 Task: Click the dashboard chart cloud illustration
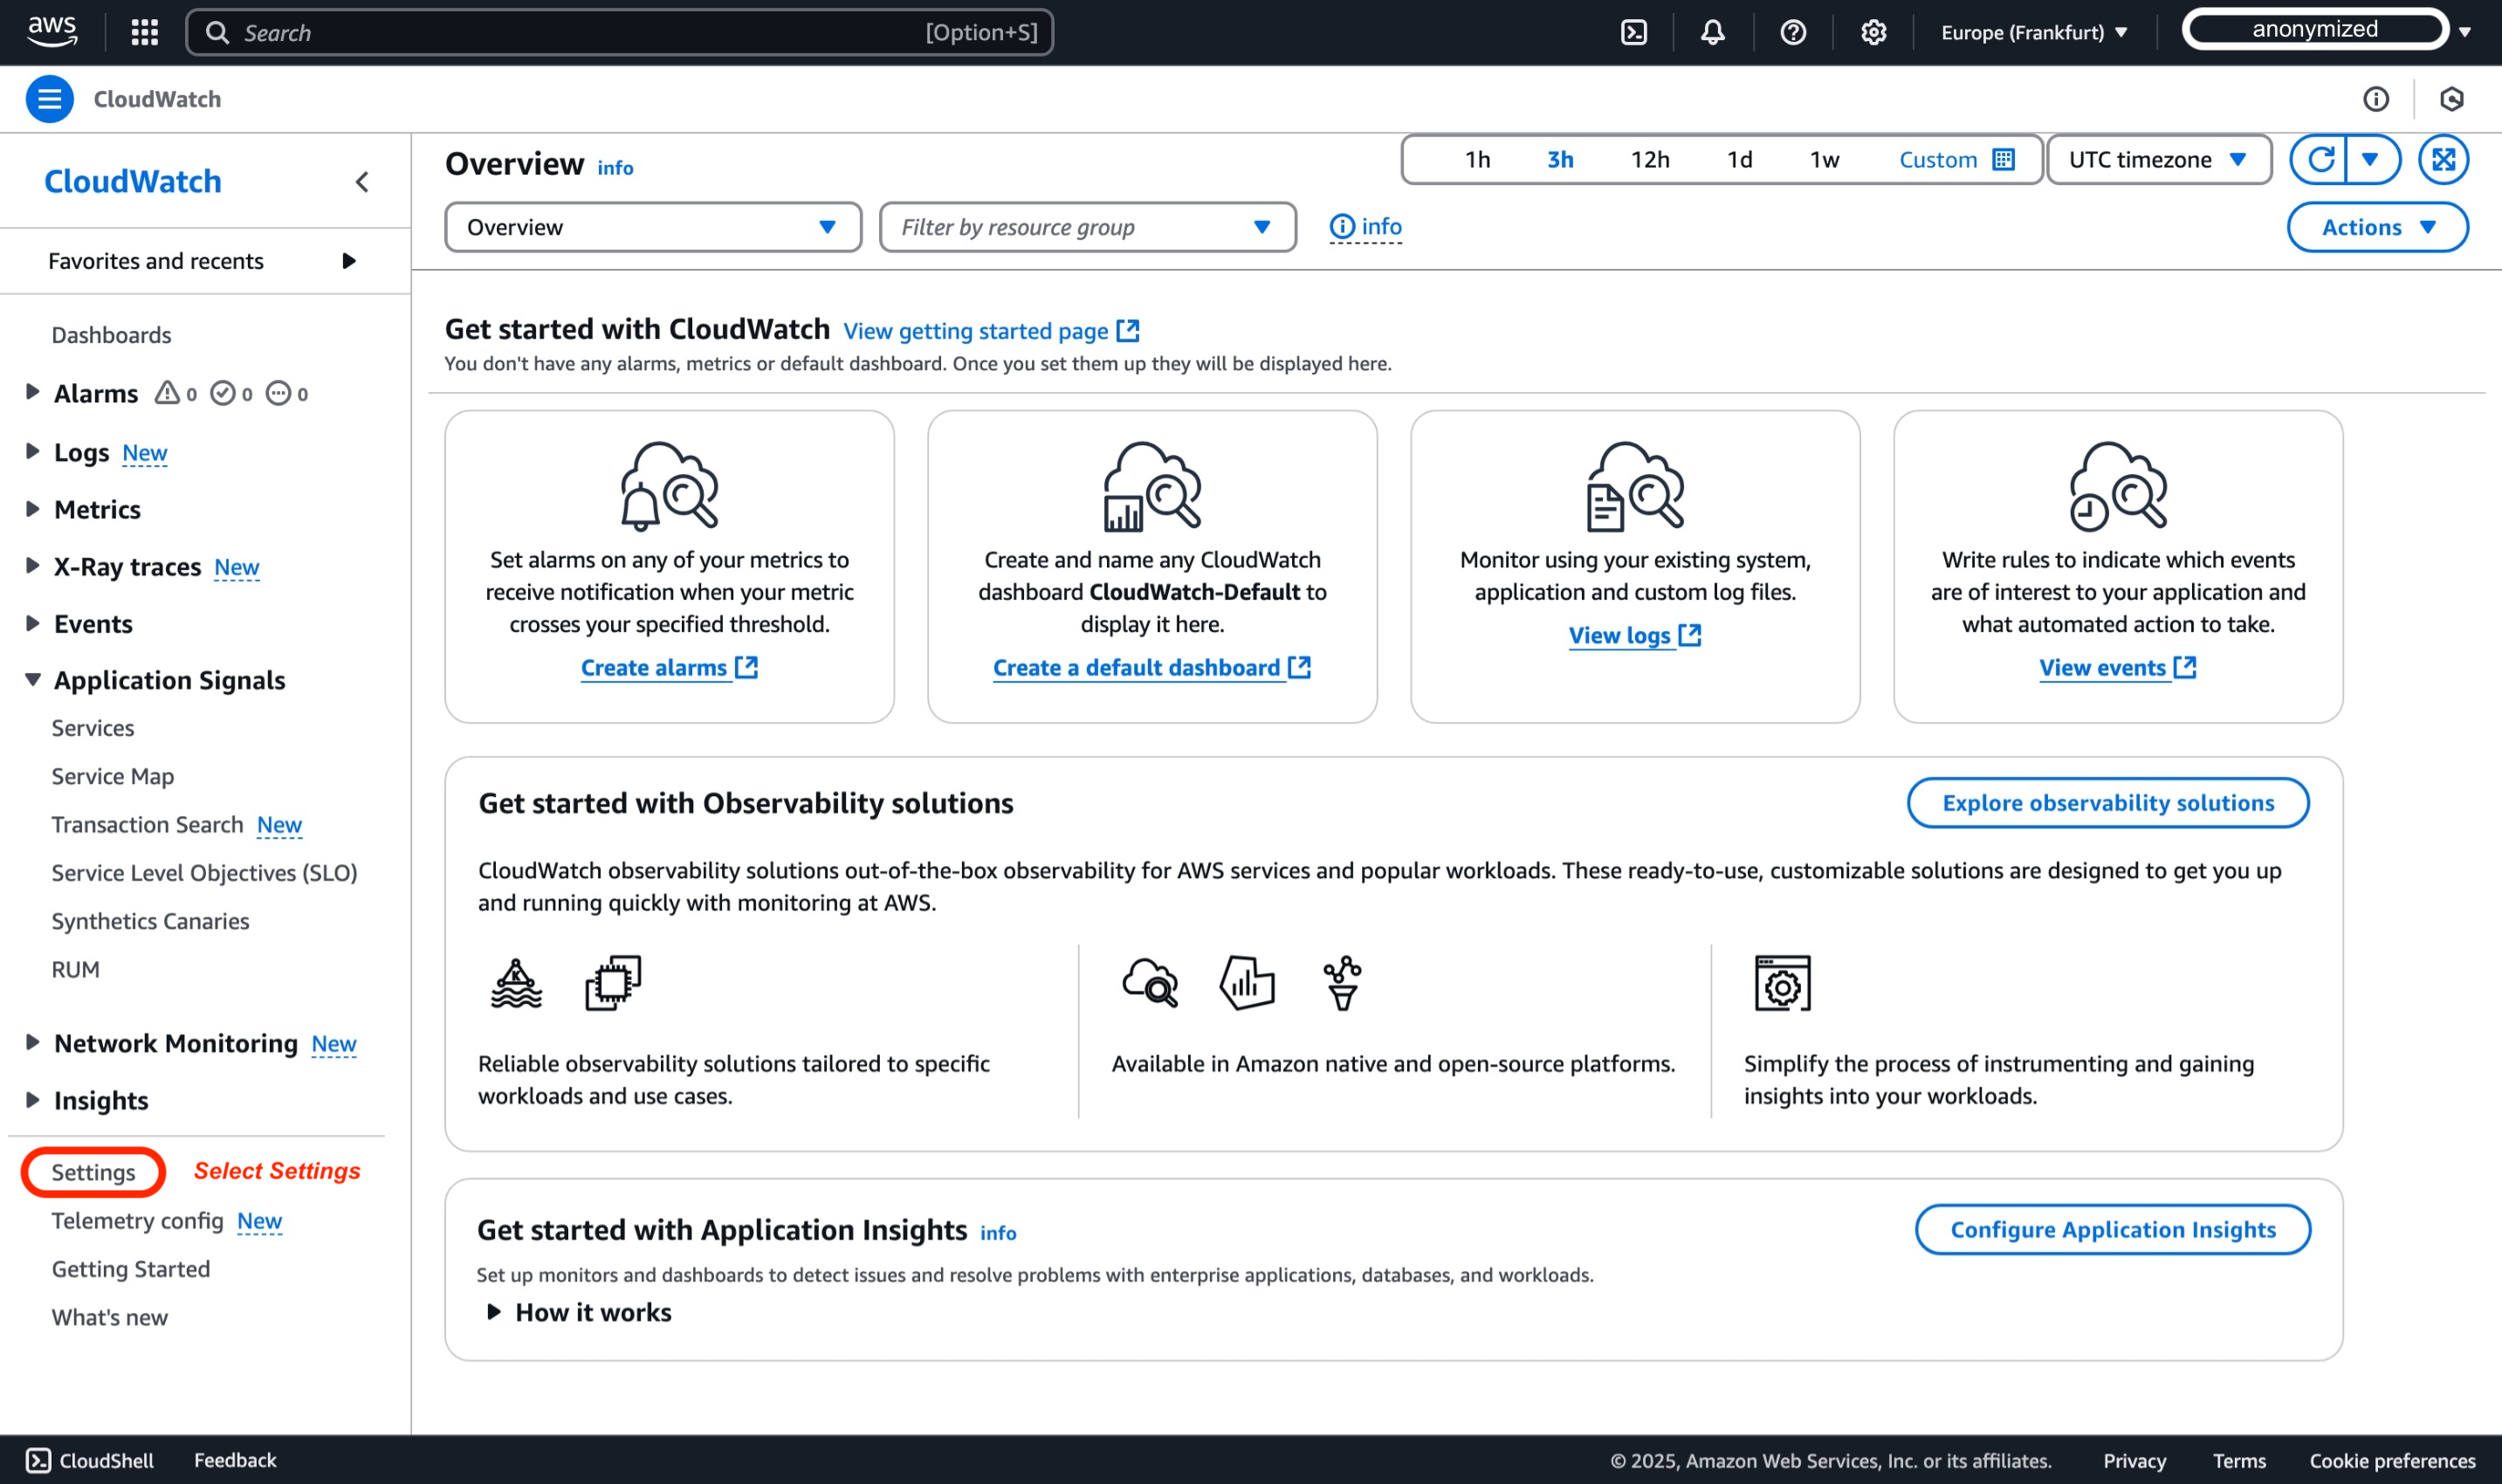pos(1152,486)
